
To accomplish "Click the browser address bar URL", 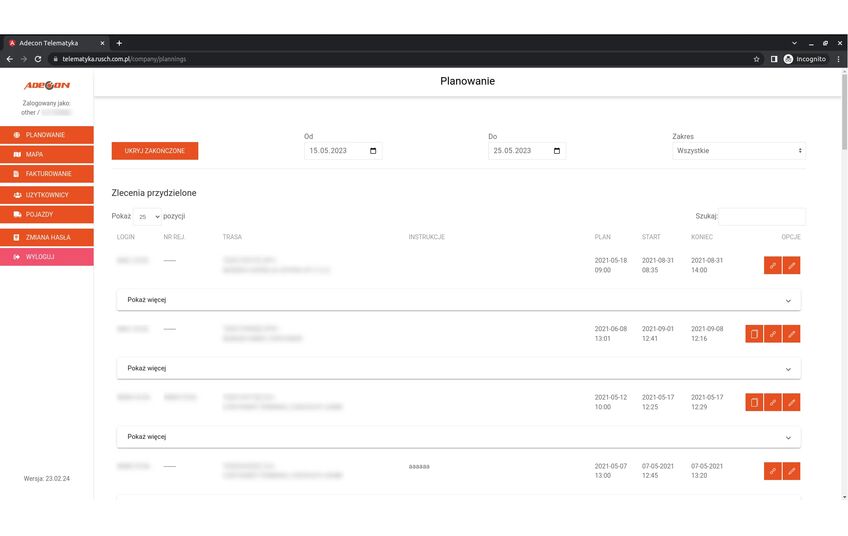I will (124, 59).
